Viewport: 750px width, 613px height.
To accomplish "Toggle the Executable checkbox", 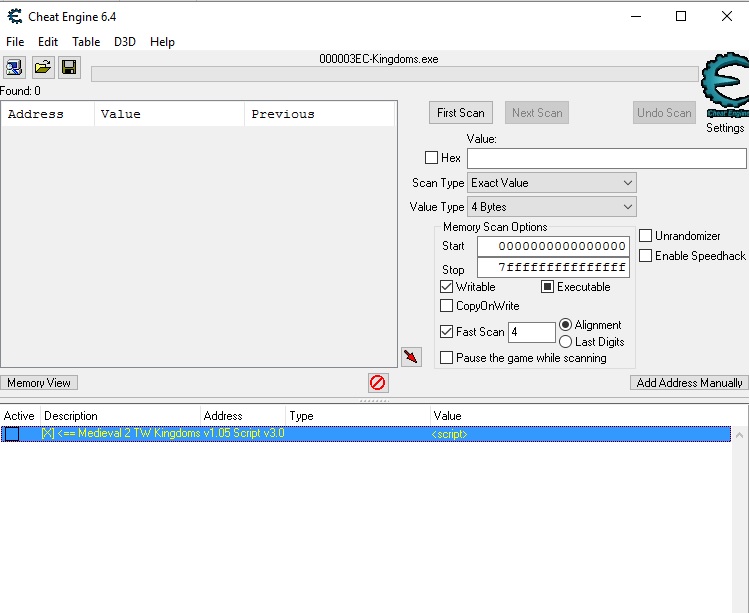I will (x=547, y=286).
